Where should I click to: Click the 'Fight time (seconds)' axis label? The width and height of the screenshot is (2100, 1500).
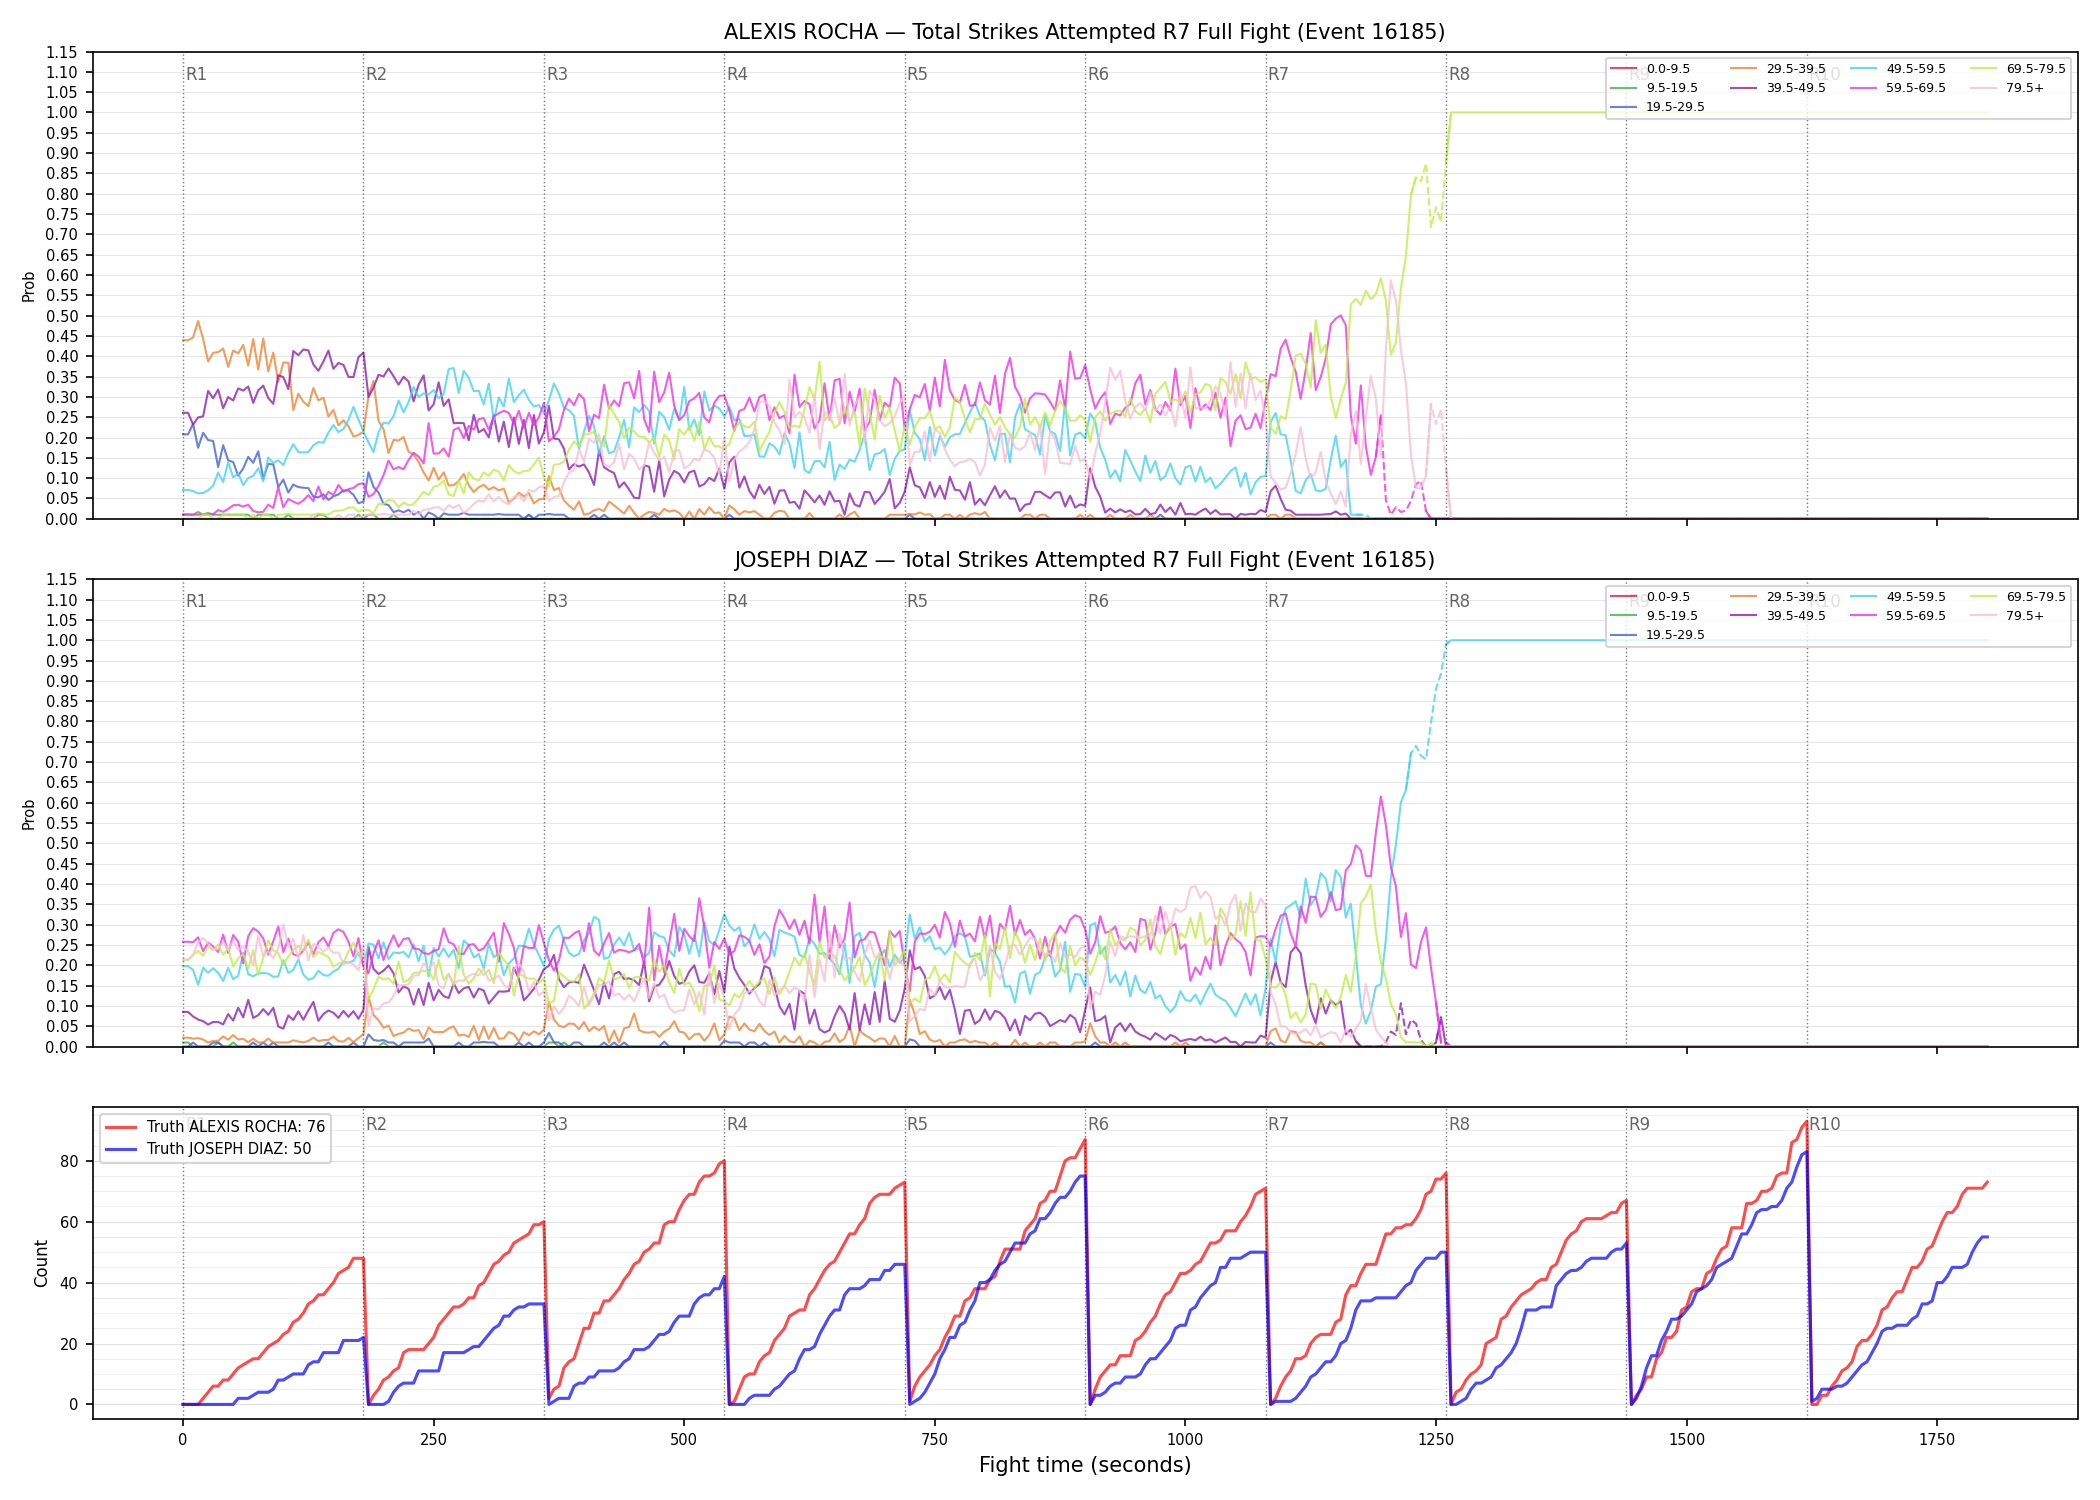tap(1085, 1465)
